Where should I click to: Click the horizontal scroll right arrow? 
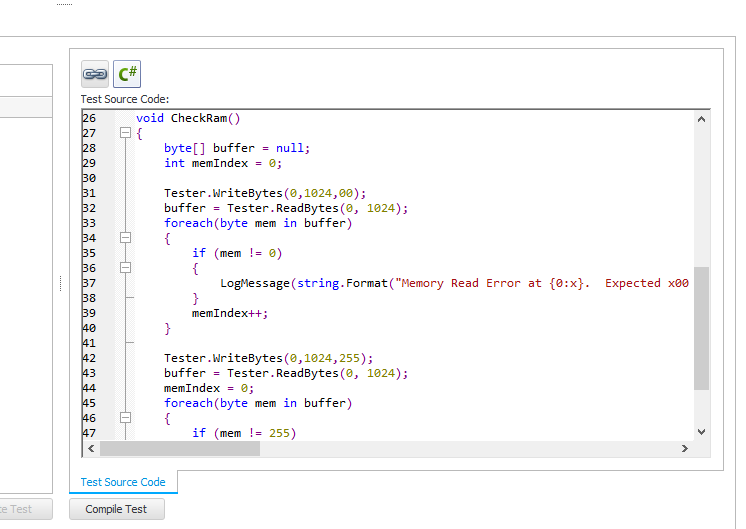684,449
